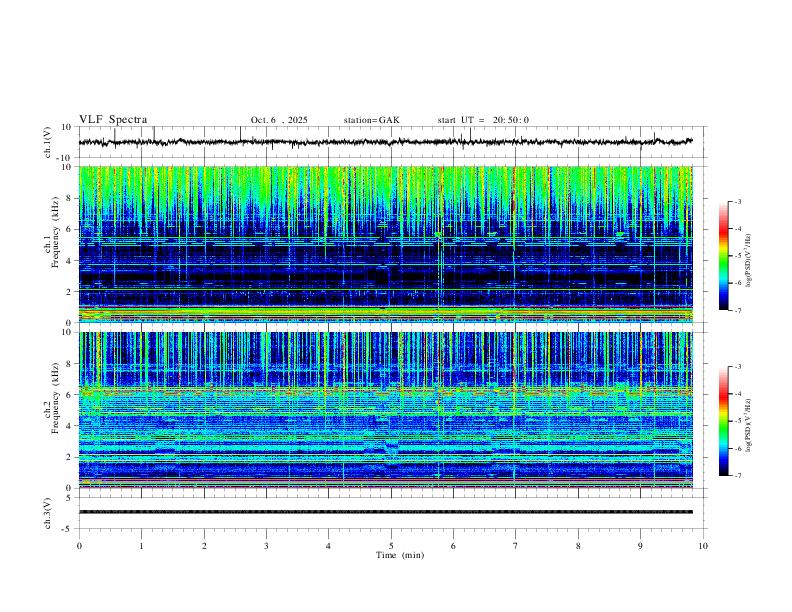Click the "ch.3(V)" axis label
The image size is (792, 612).
coord(48,513)
